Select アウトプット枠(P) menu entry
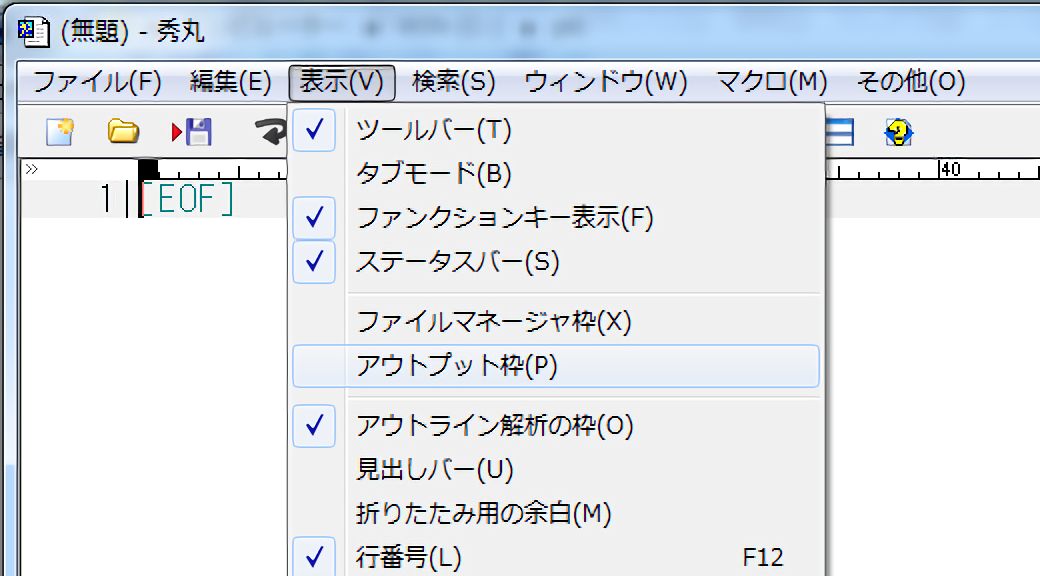The image size is (1040, 576). 456,366
